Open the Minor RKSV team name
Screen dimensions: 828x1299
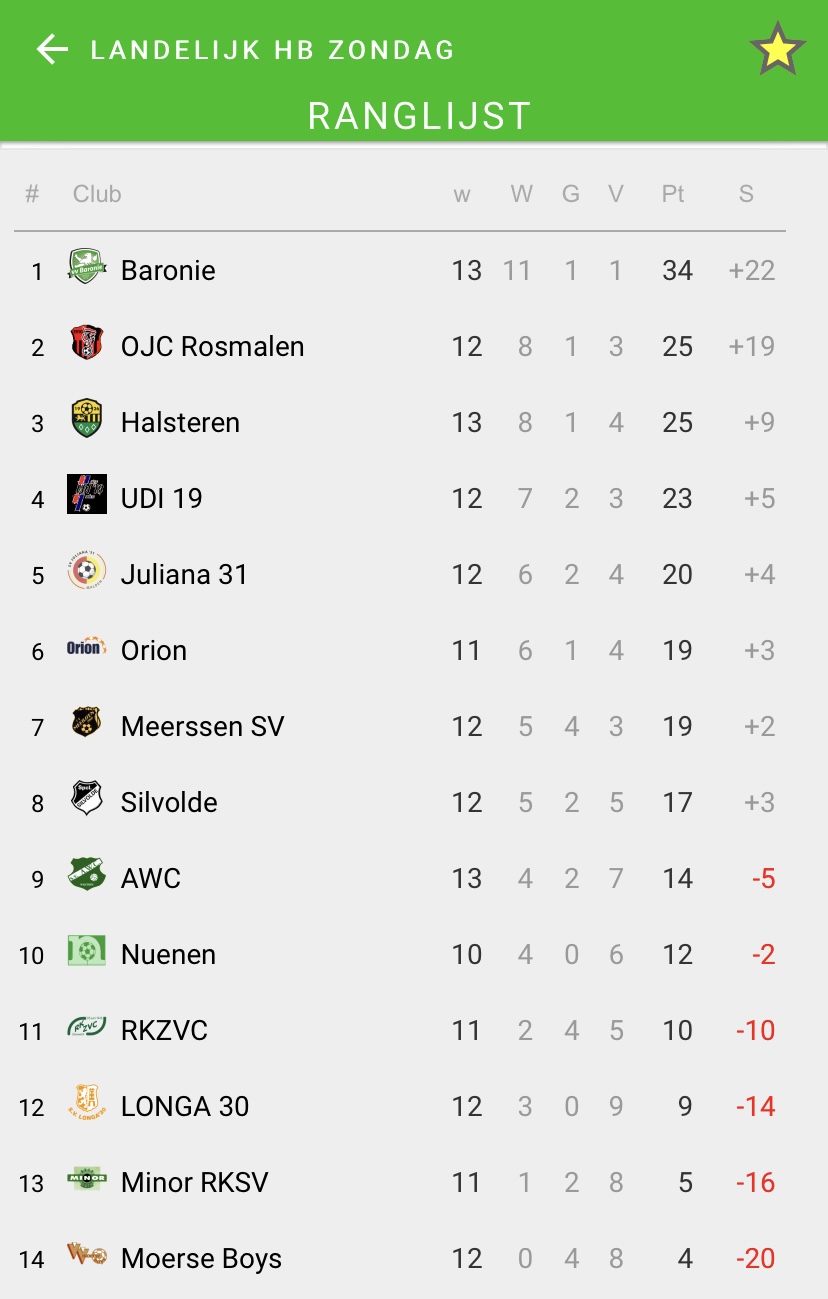click(195, 1183)
